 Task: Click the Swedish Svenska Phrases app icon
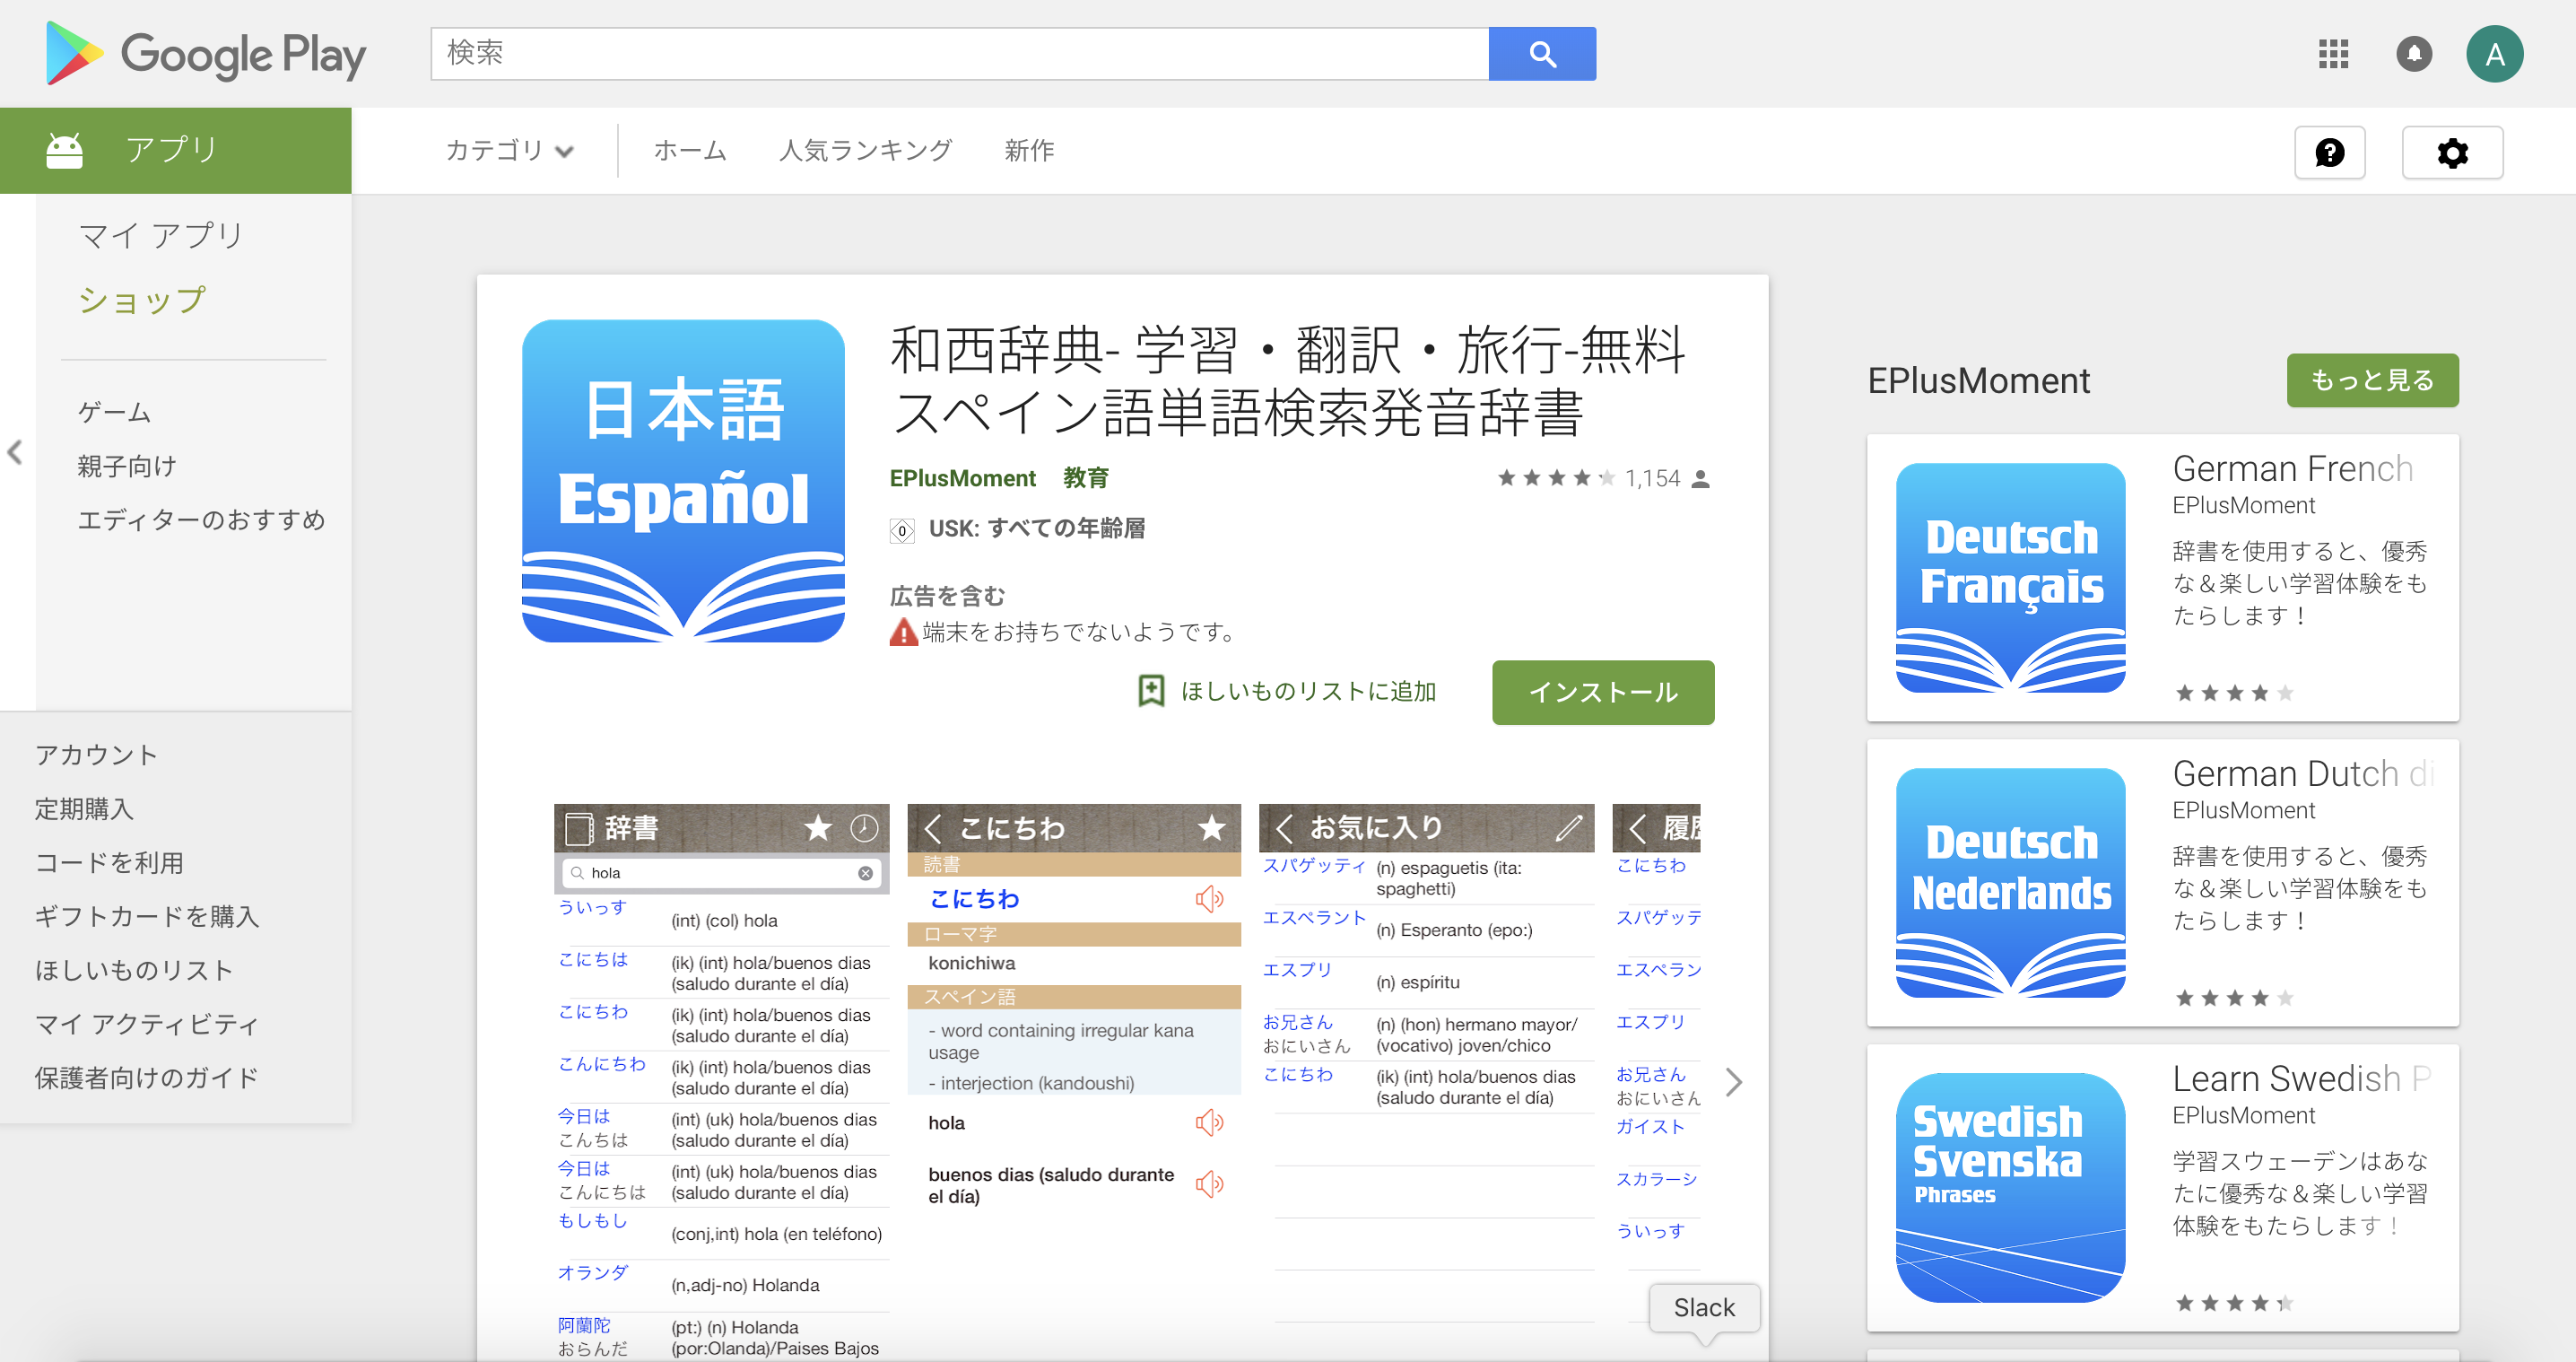coord(2011,1188)
